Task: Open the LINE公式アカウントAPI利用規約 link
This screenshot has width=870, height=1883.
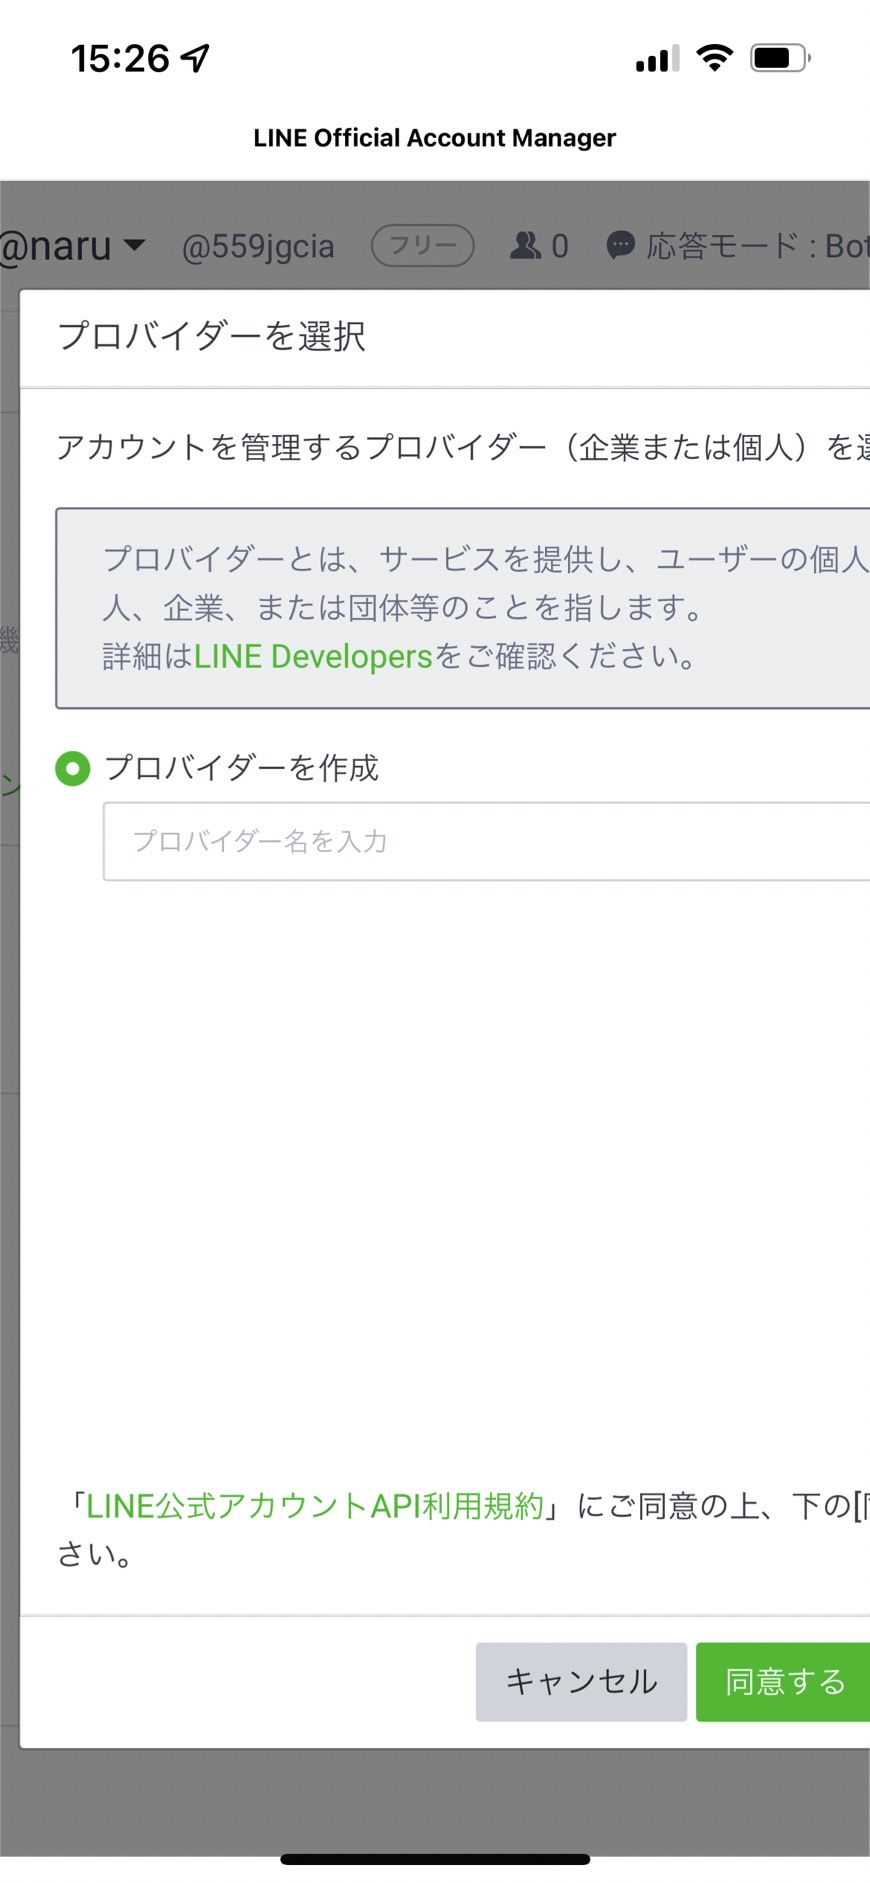Action: pyautogui.click(x=315, y=1506)
